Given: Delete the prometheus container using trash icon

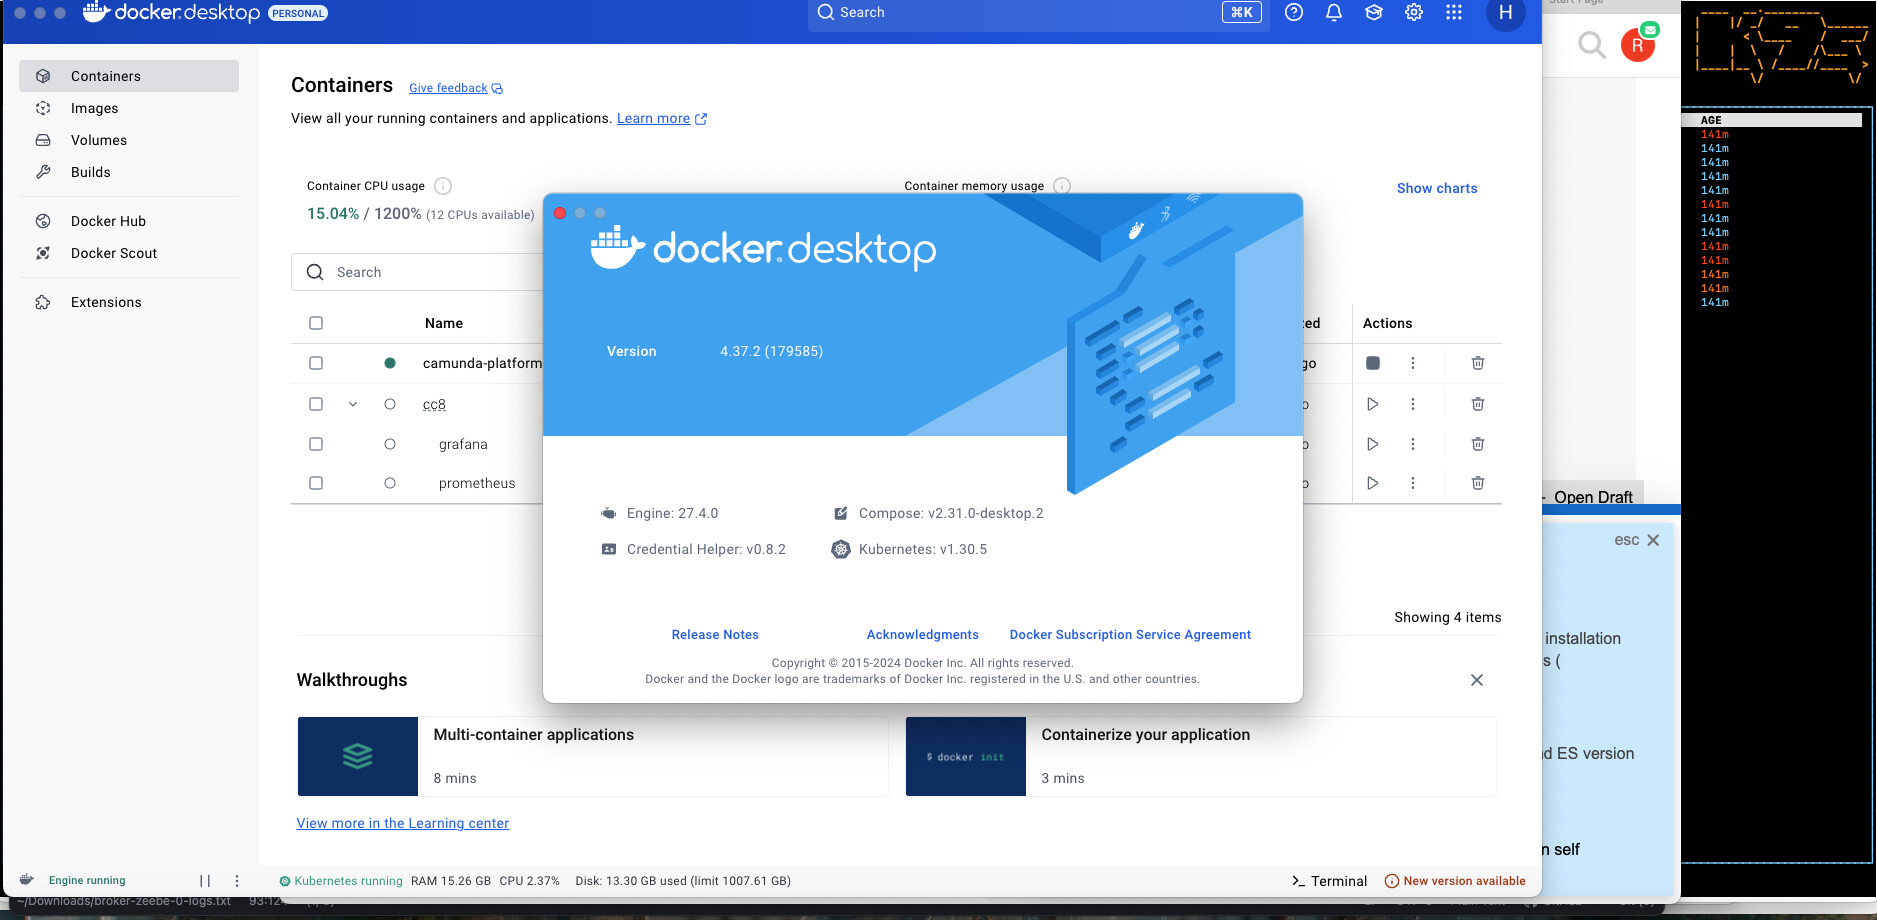Looking at the screenshot, I should 1477,483.
